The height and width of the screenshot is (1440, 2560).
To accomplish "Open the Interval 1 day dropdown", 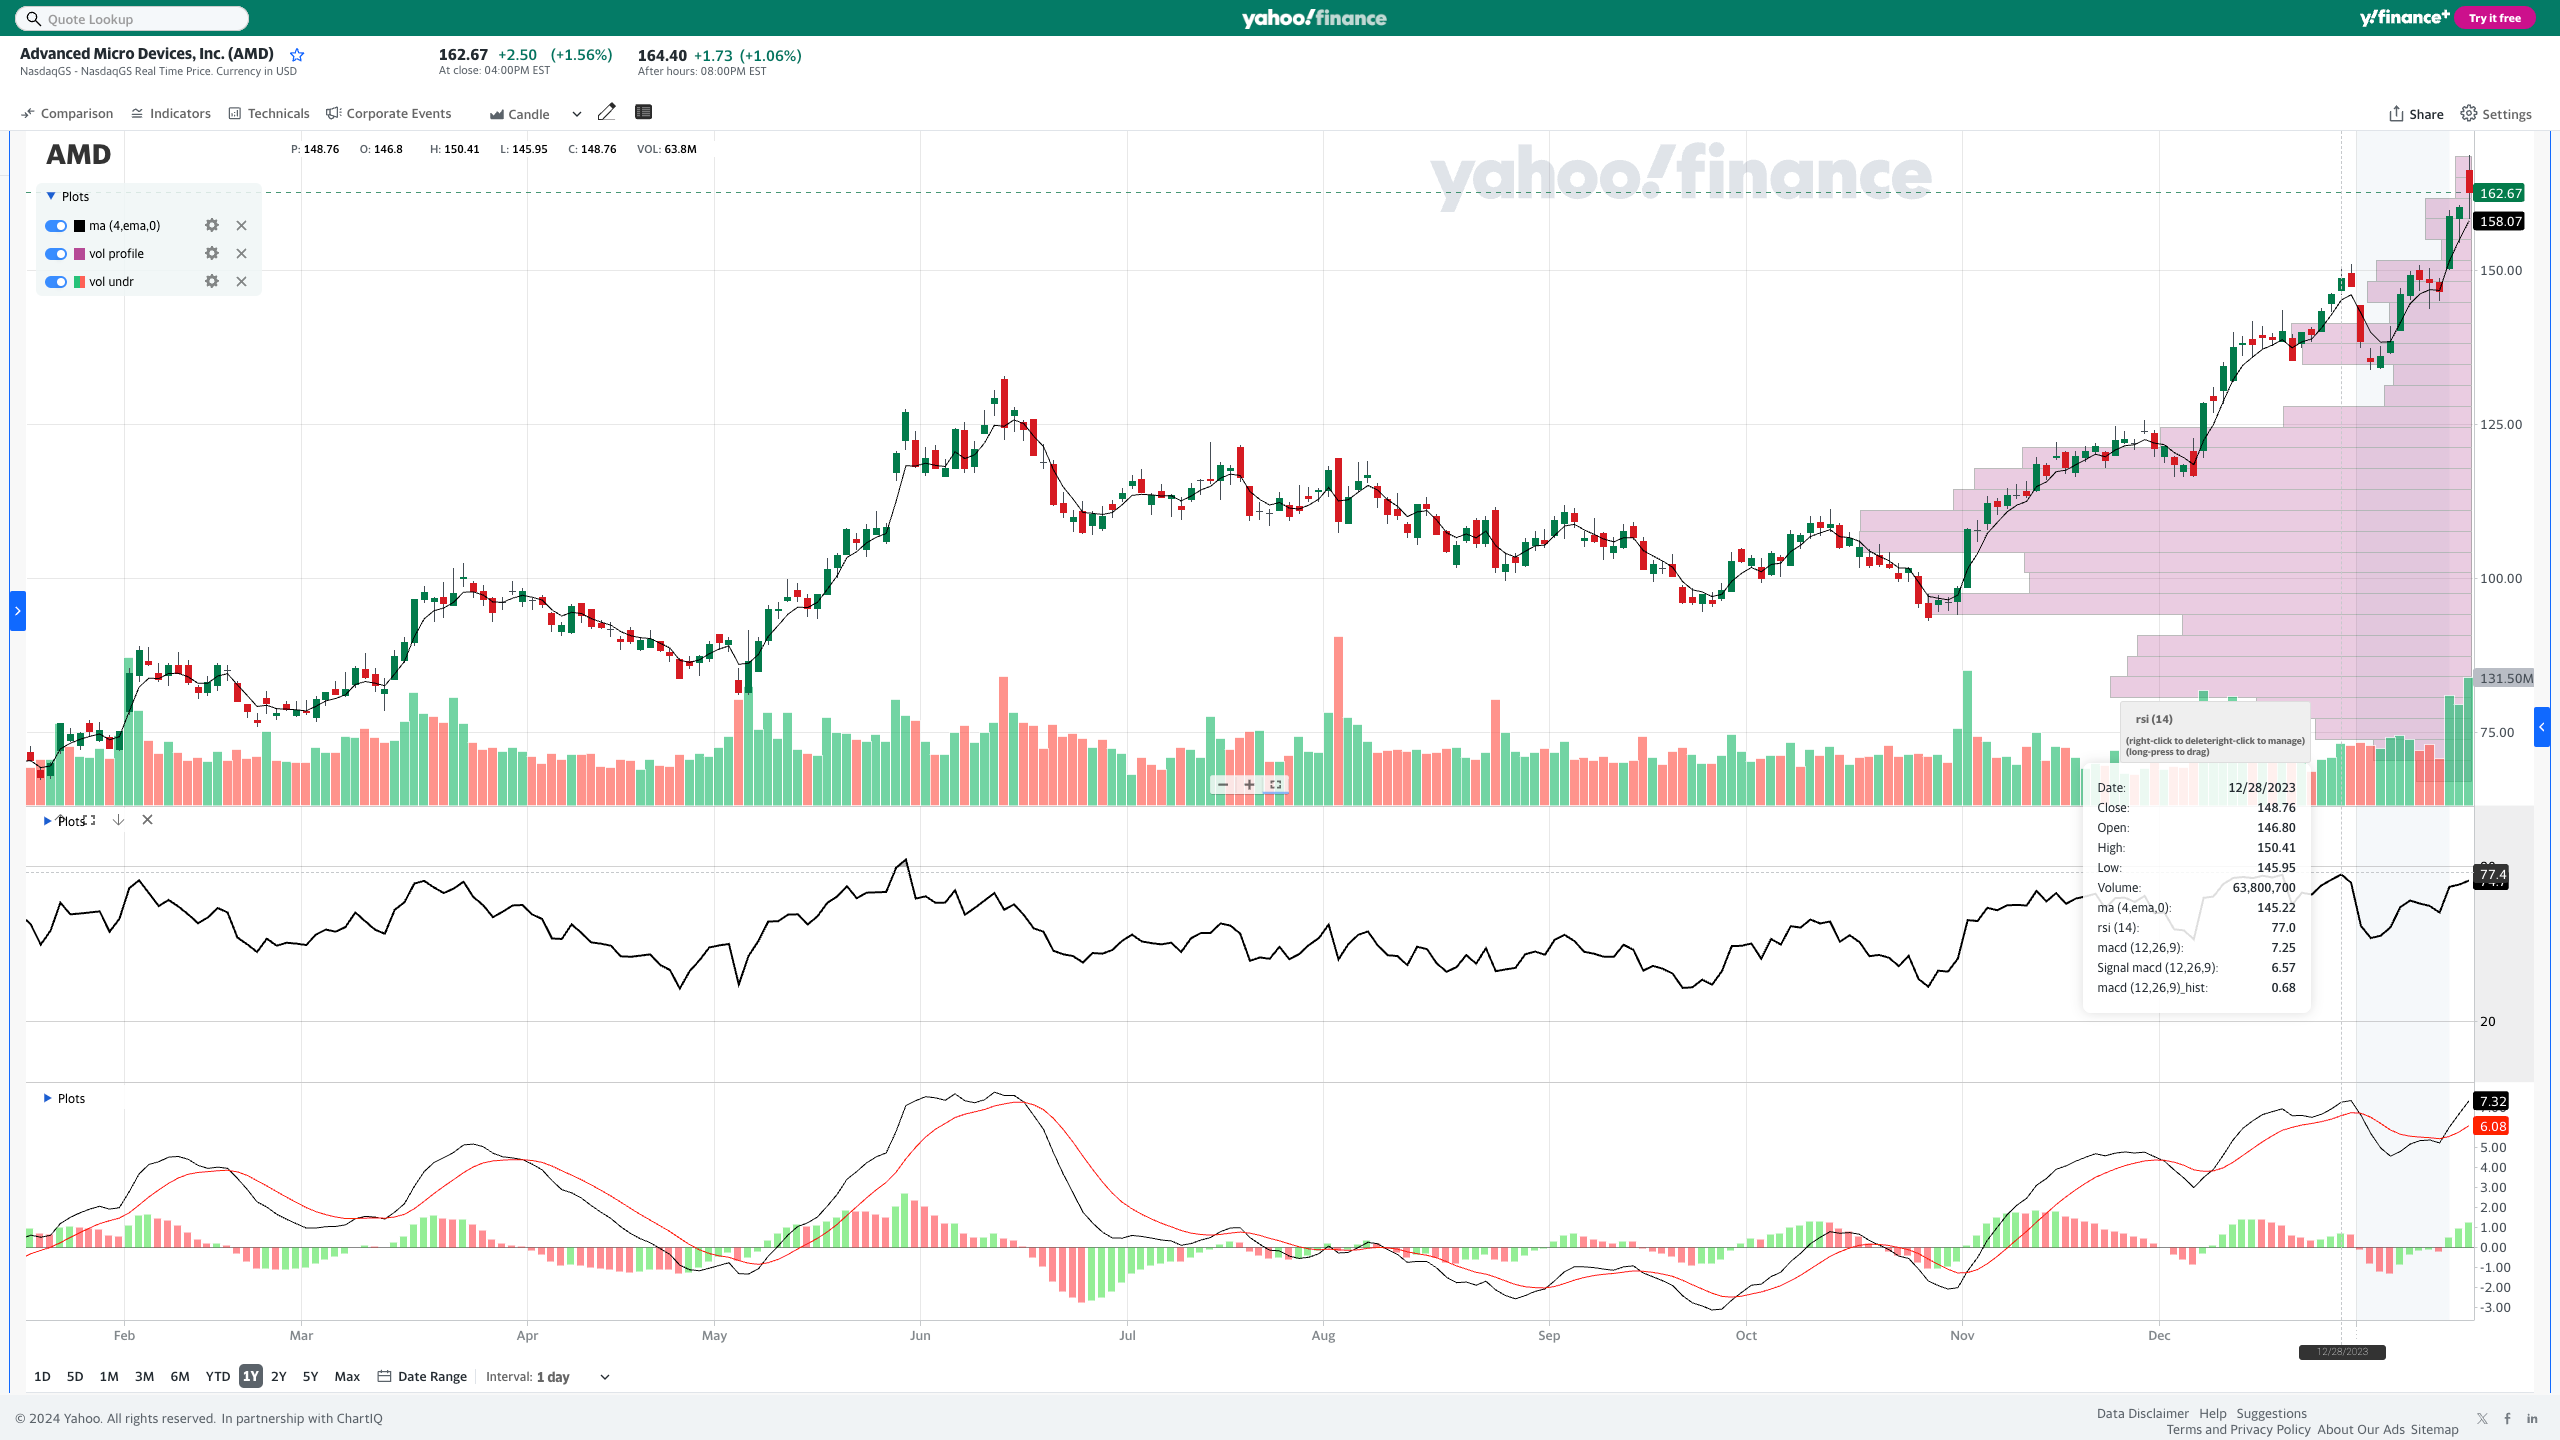I will pos(604,1377).
